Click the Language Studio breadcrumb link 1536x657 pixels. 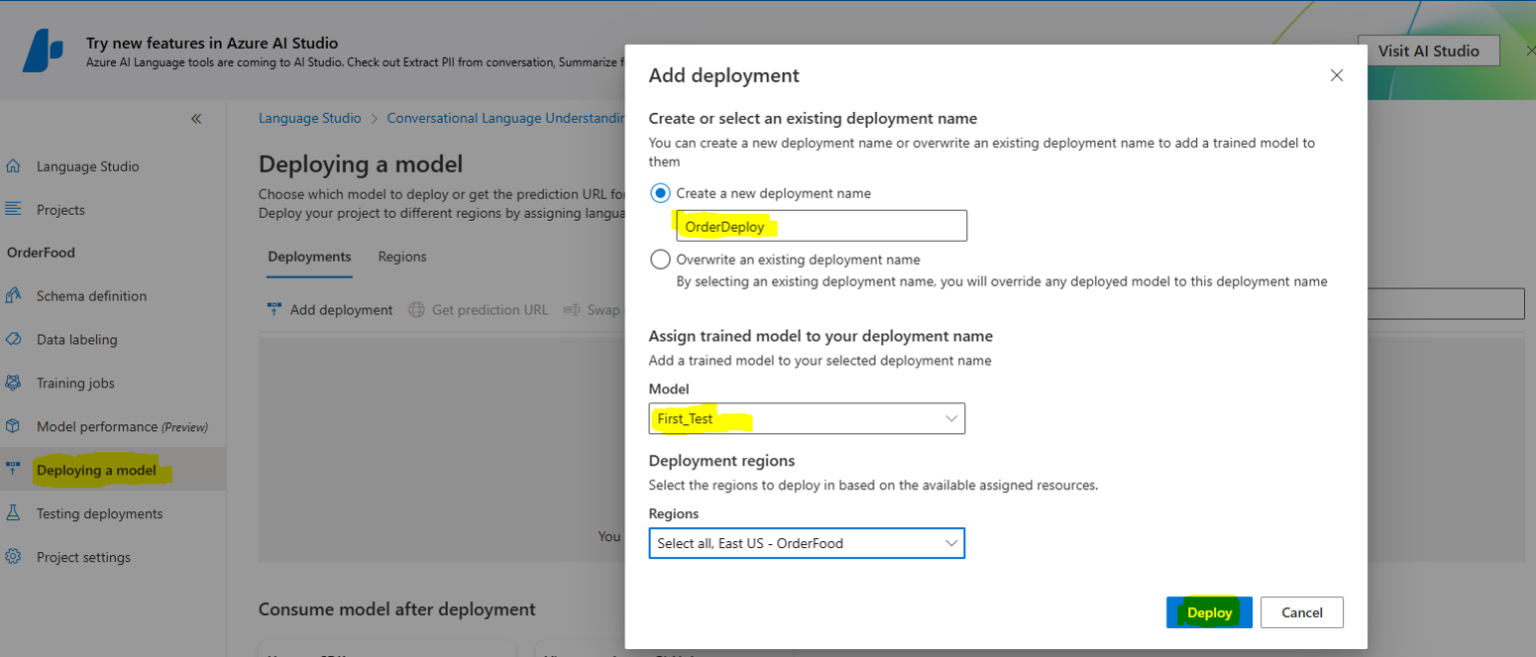point(310,117)
